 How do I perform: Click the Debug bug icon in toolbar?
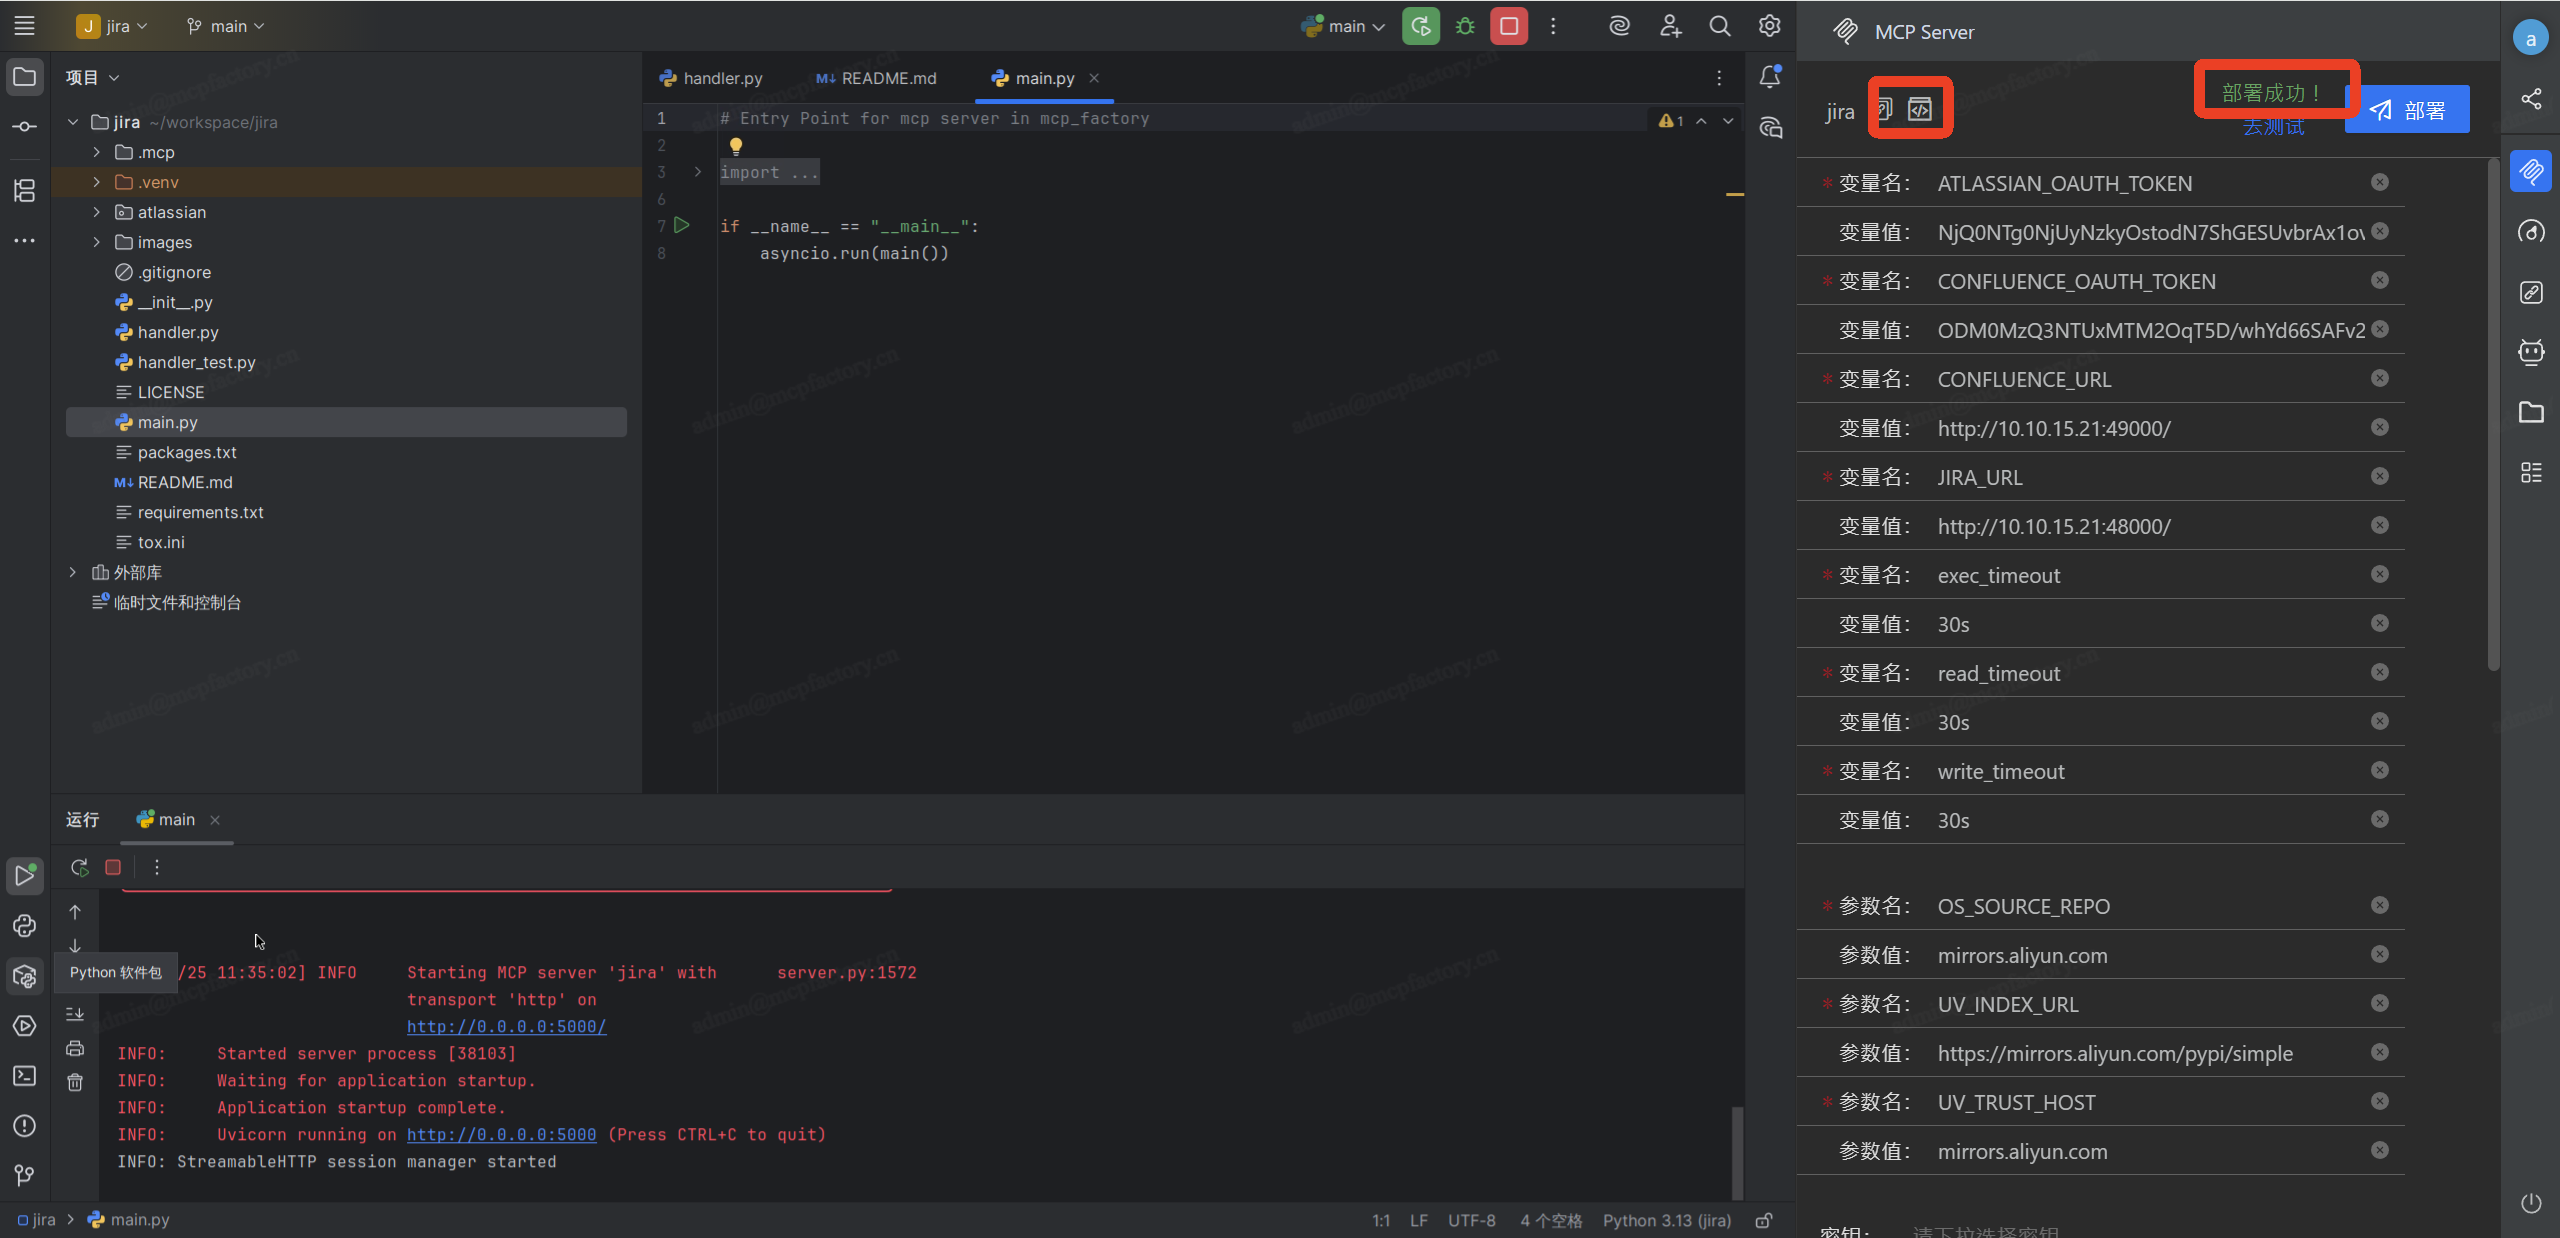coord(1465,27)
